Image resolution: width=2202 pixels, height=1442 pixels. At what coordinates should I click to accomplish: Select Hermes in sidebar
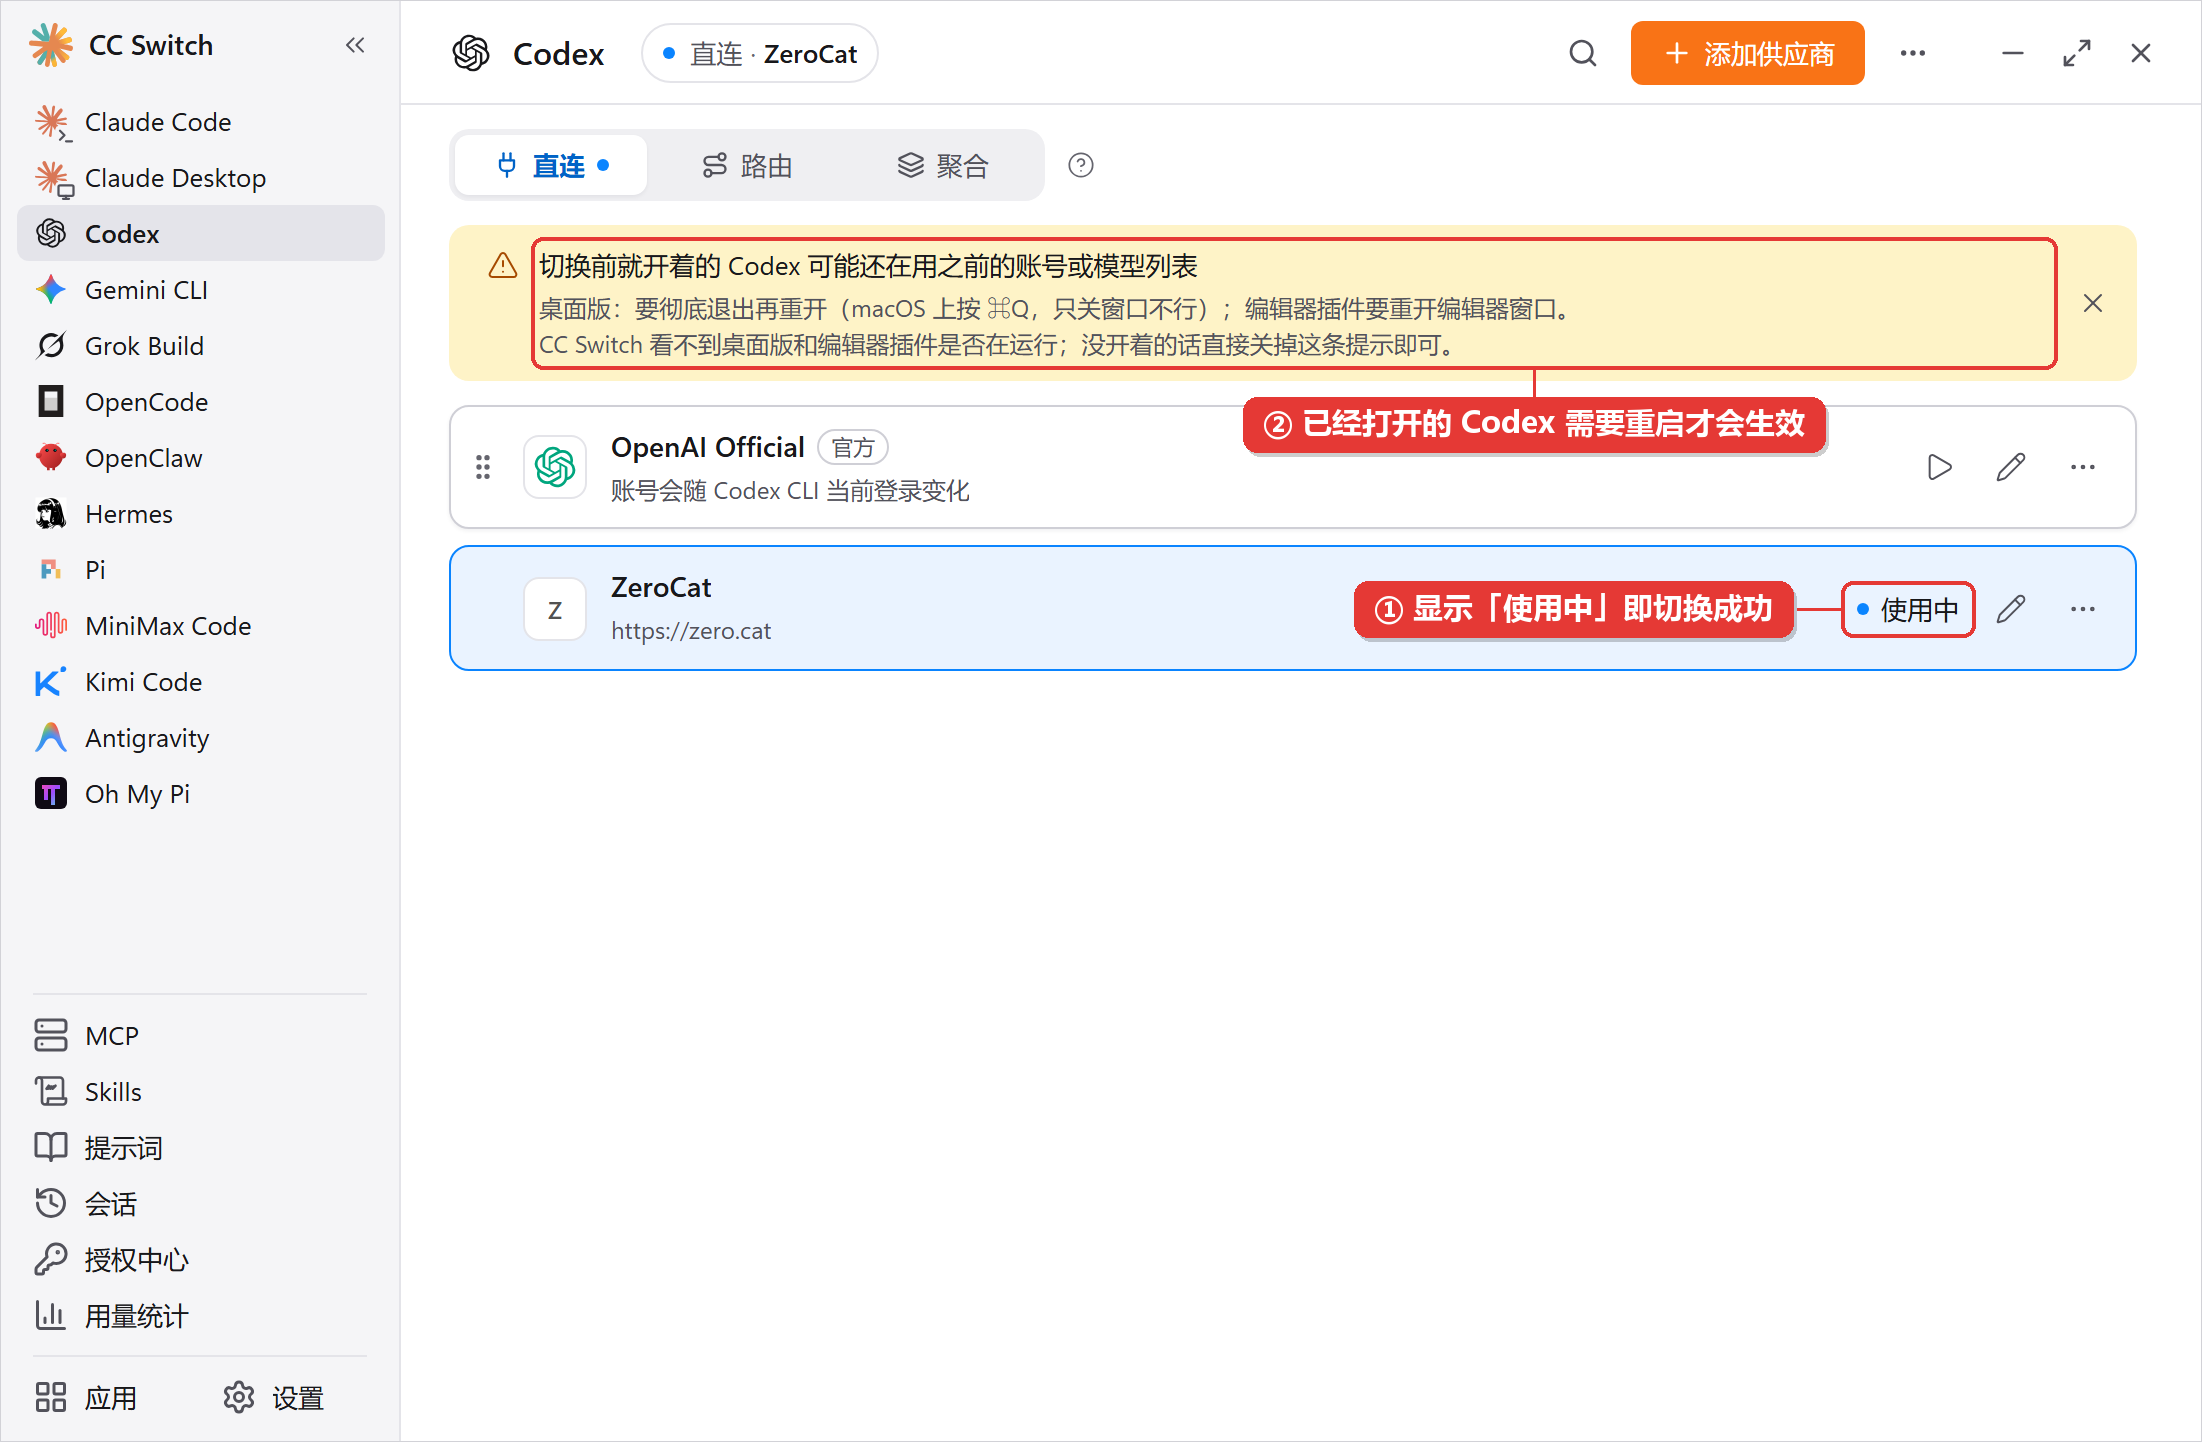coord(201,514)
